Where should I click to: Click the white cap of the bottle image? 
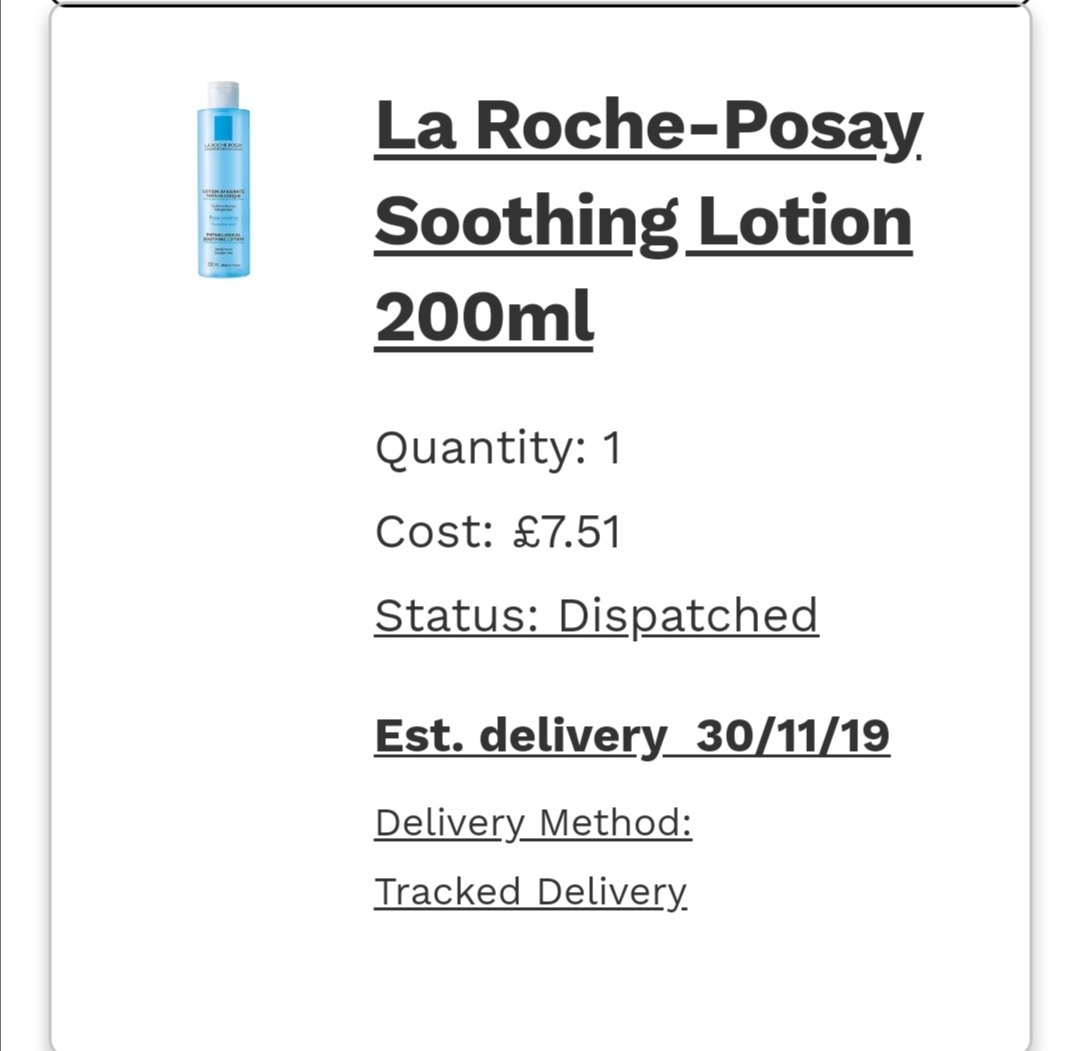[x=224, y=94]
